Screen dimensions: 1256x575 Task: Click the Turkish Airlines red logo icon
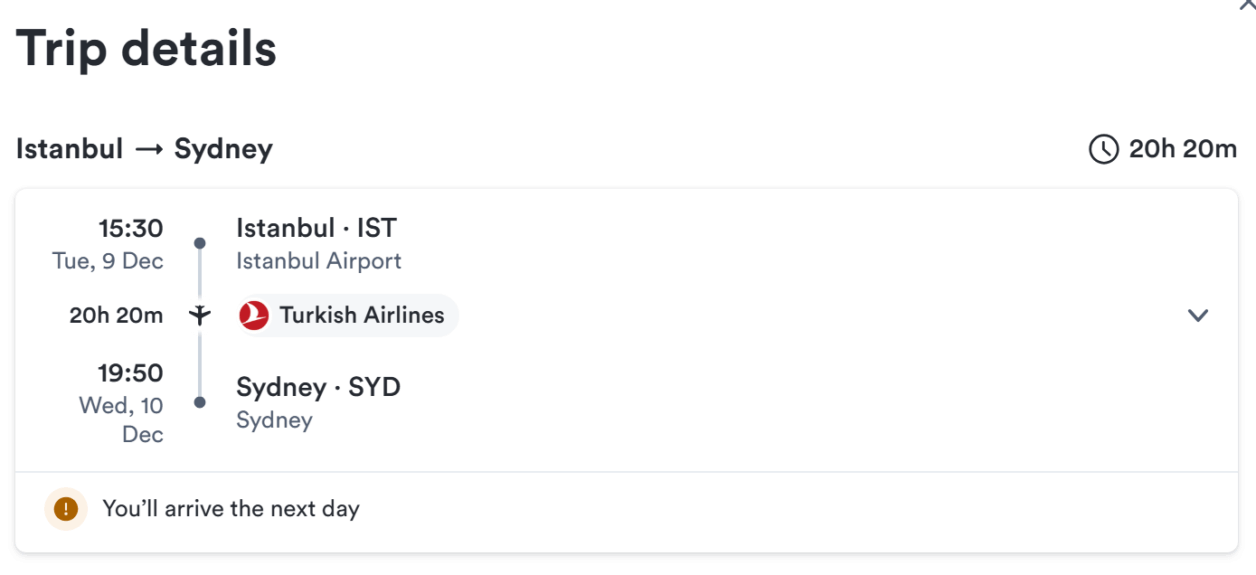tap(254, 315)
